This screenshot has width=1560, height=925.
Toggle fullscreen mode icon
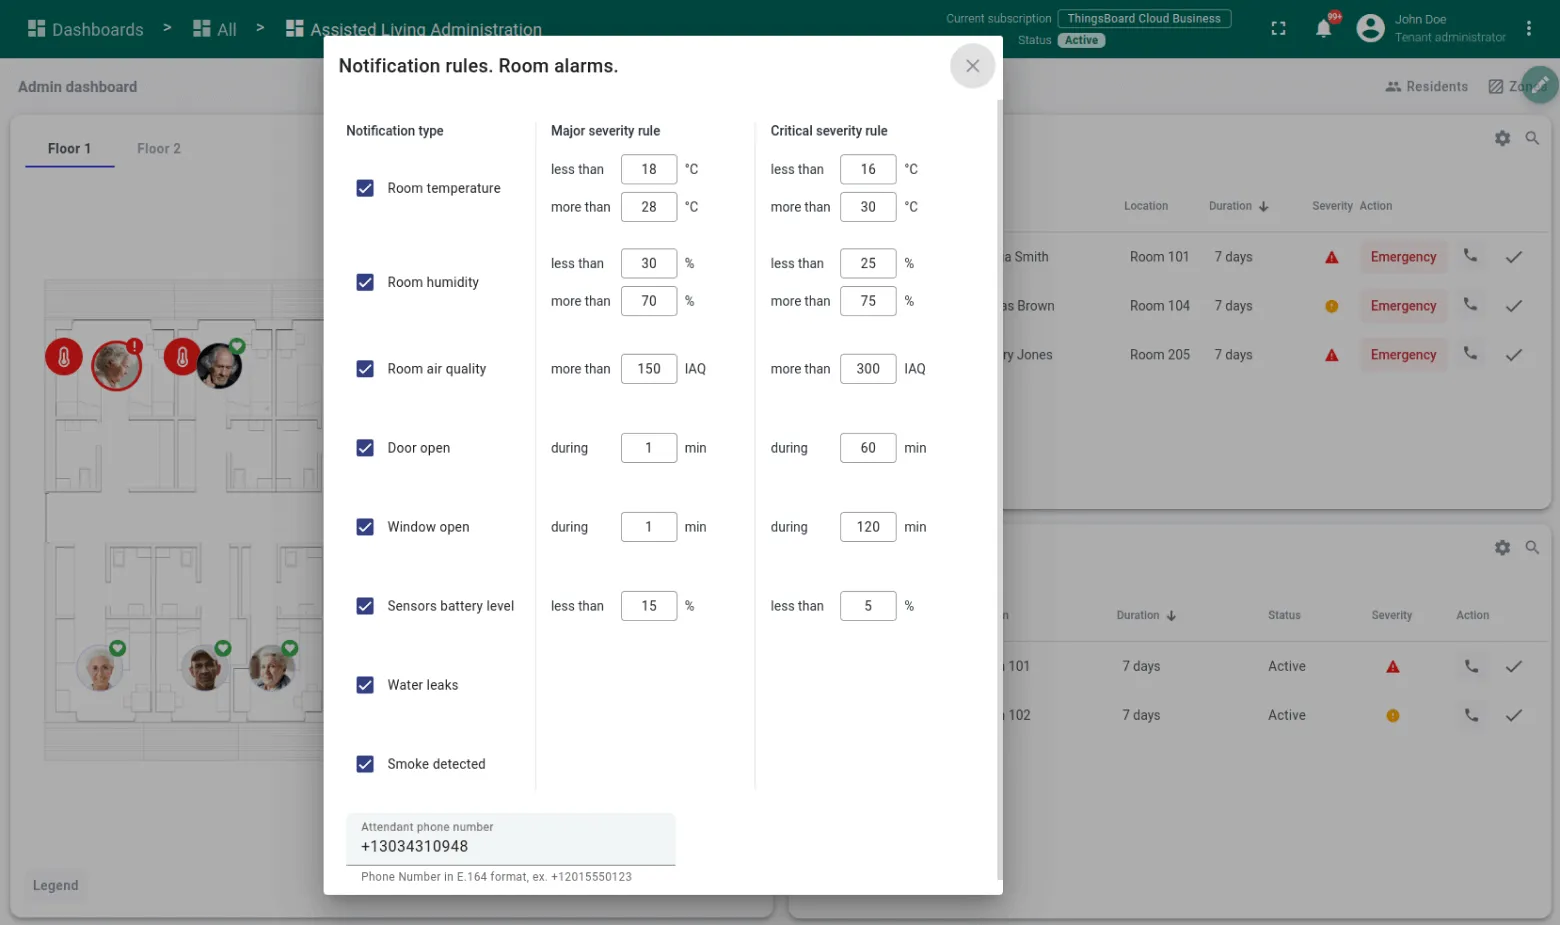[1278, 29]
